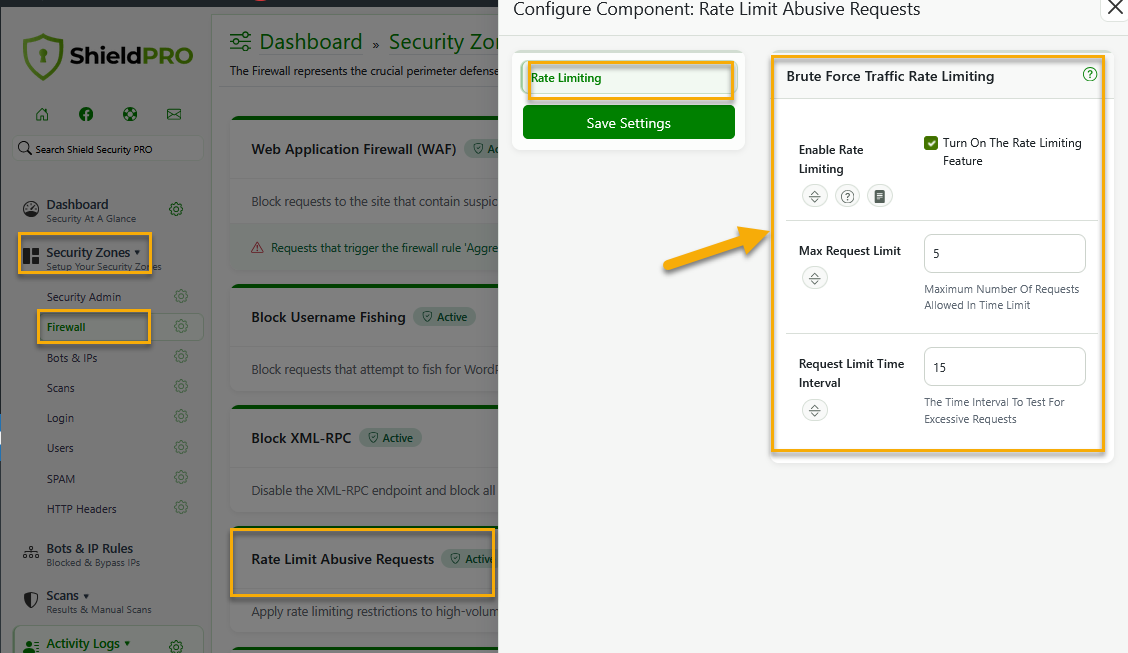
Task: Click Block XML-RPC heading
Action: tap(301, 438)
